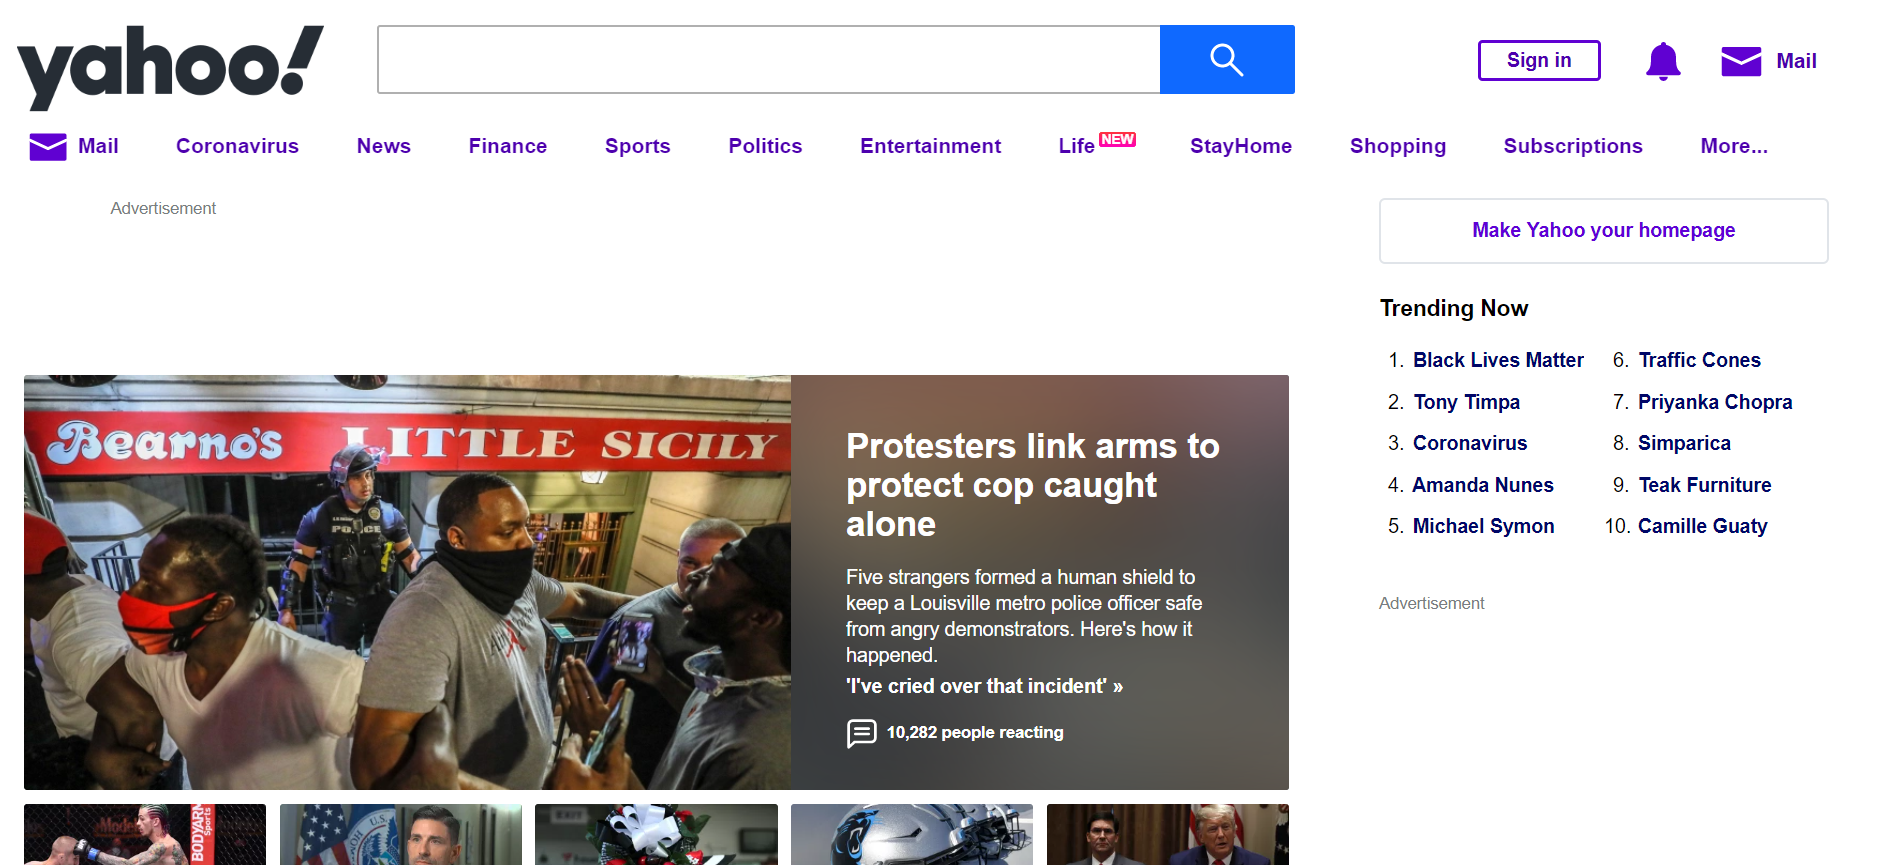Image resolution: width=1881 pixels, height=865 pixels.
Task: Click the 10,282 people reacting text
Action: tap(975, 733)
